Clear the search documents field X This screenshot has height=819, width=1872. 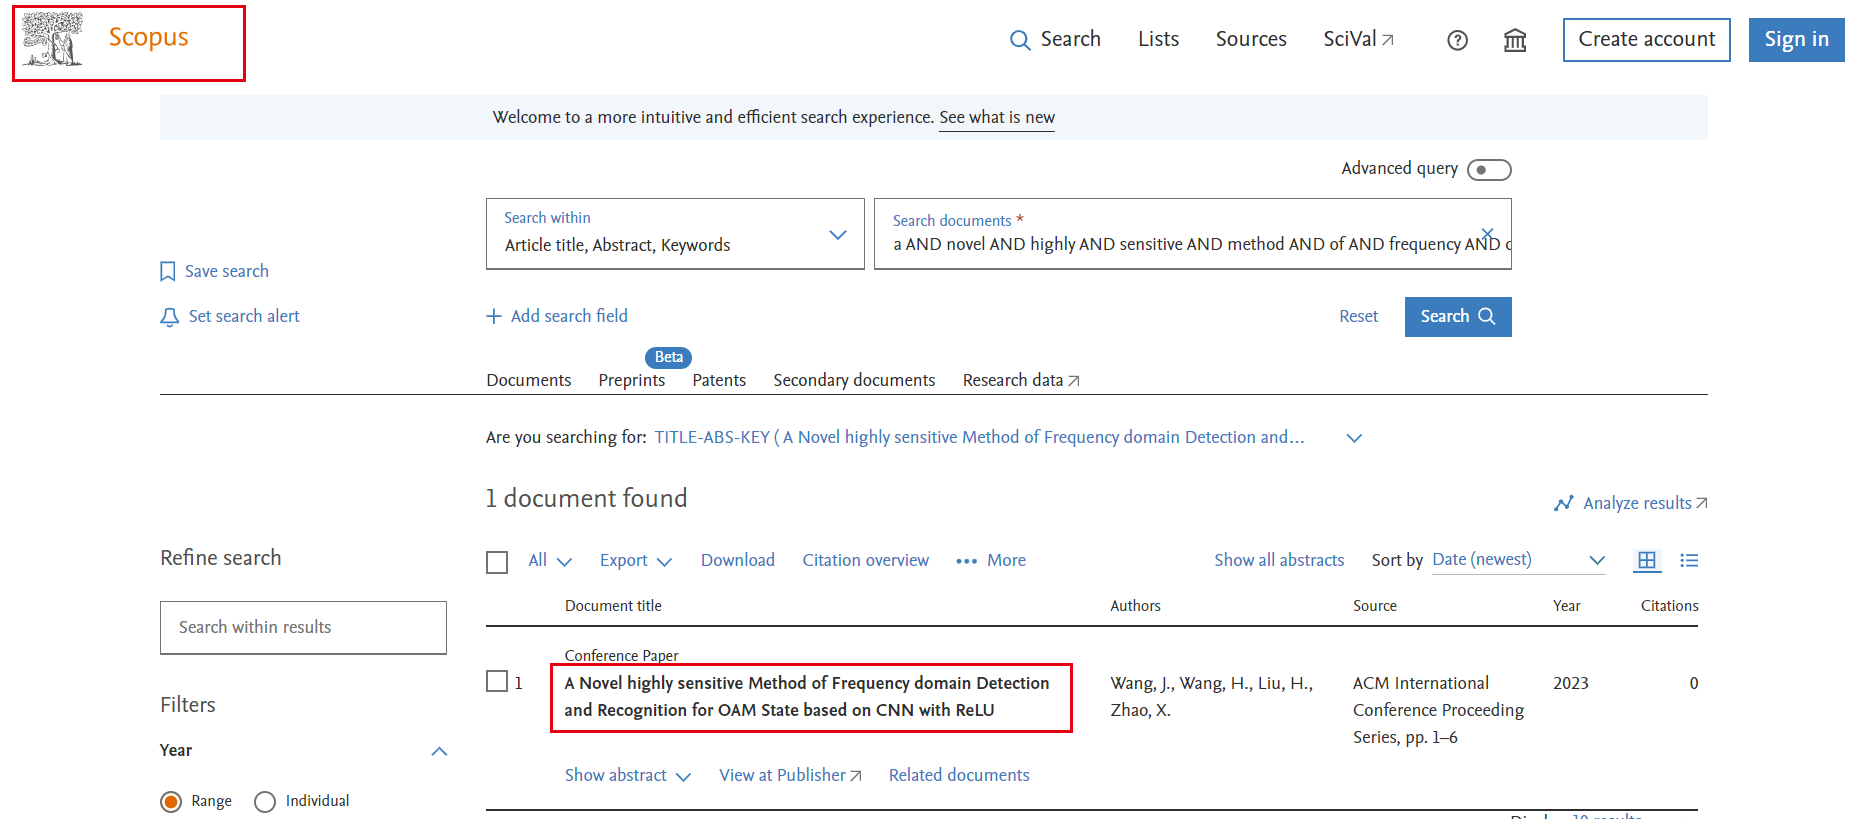1487,234
